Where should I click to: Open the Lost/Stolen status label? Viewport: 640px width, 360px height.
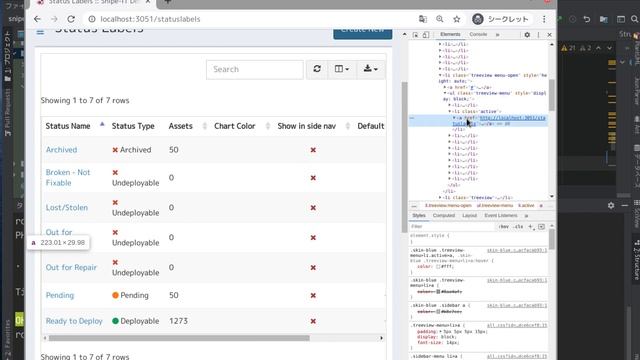pyautogui.click(x=67, y=207)
